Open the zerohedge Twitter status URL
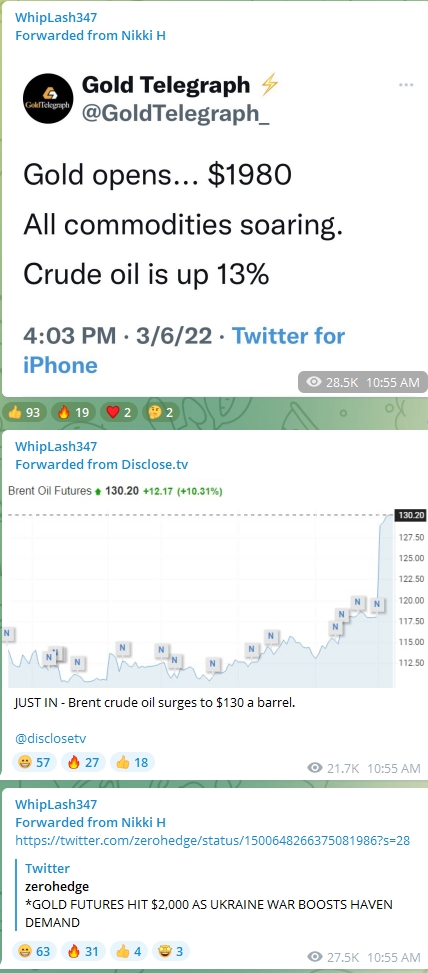This screenshot has width=428, height=973. (x=212, y=840)
